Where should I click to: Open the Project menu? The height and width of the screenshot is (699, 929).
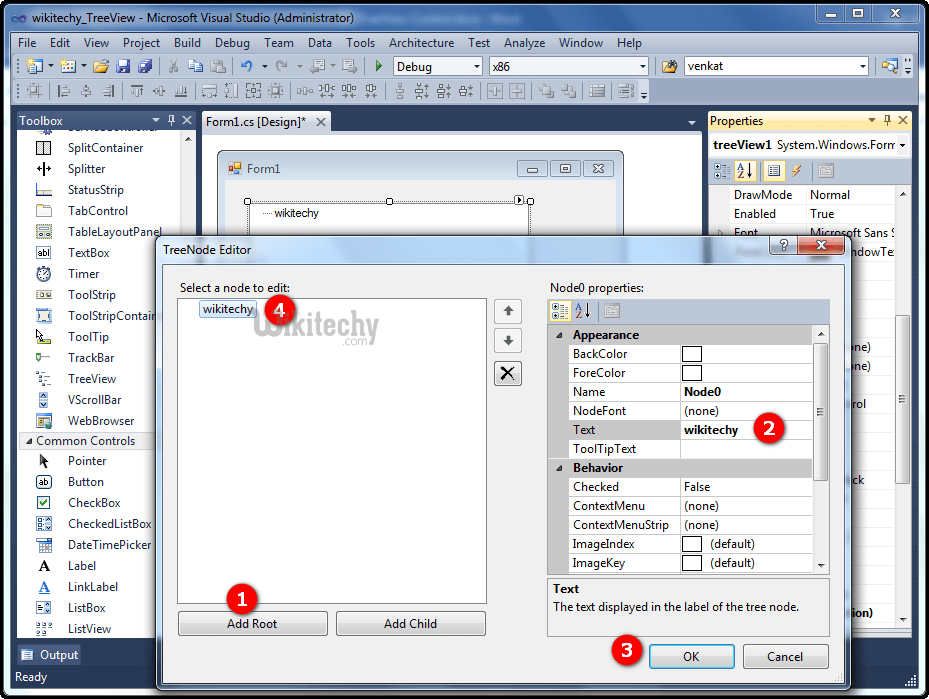(141, 43)
